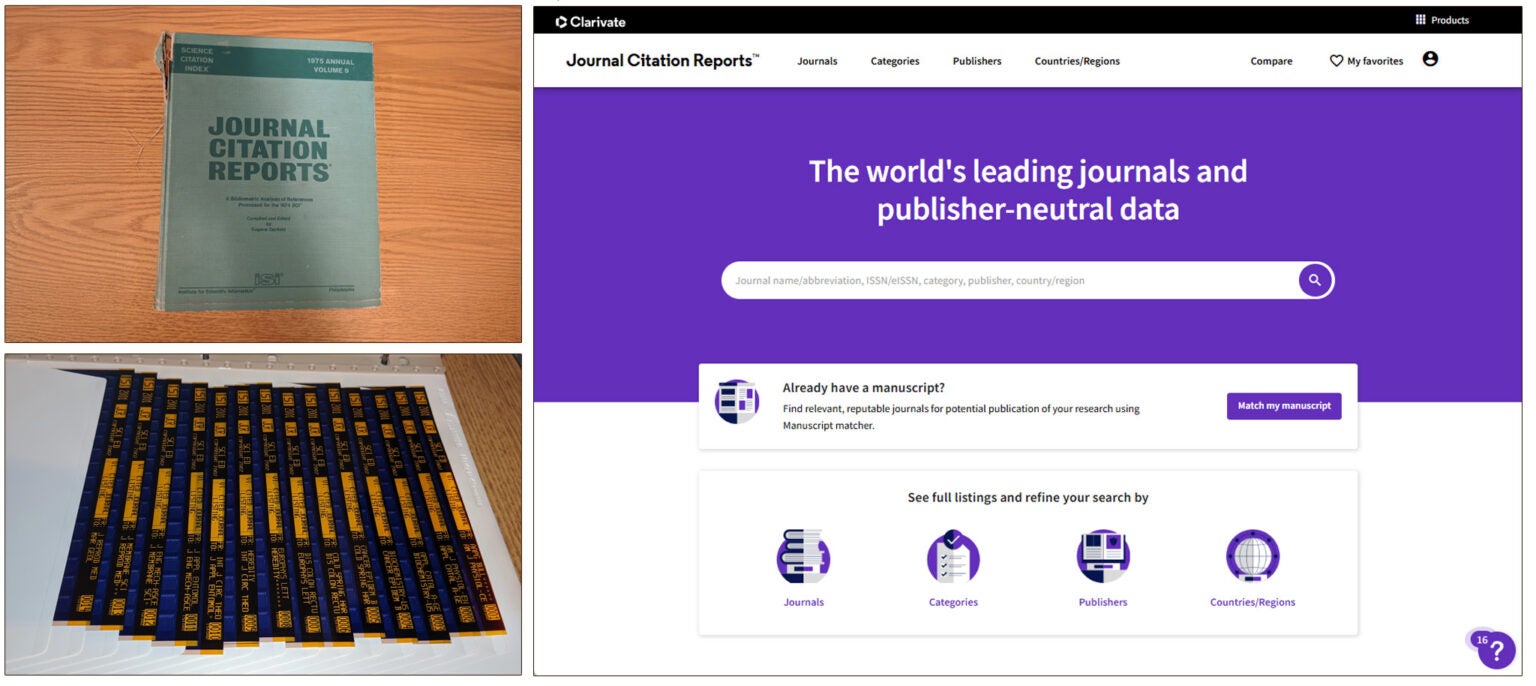Click the search magnifier icon
The height and width of the screenshot is (686, 1536).
[x=1313, y=280]
